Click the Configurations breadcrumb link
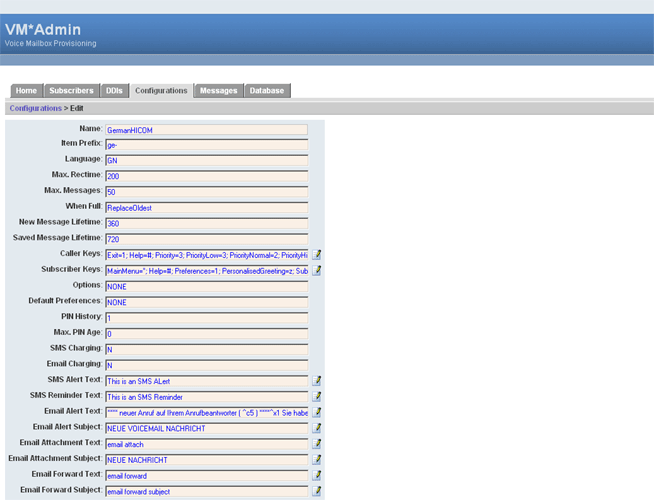This screenshot has height=500, width=654. (35, 108)
